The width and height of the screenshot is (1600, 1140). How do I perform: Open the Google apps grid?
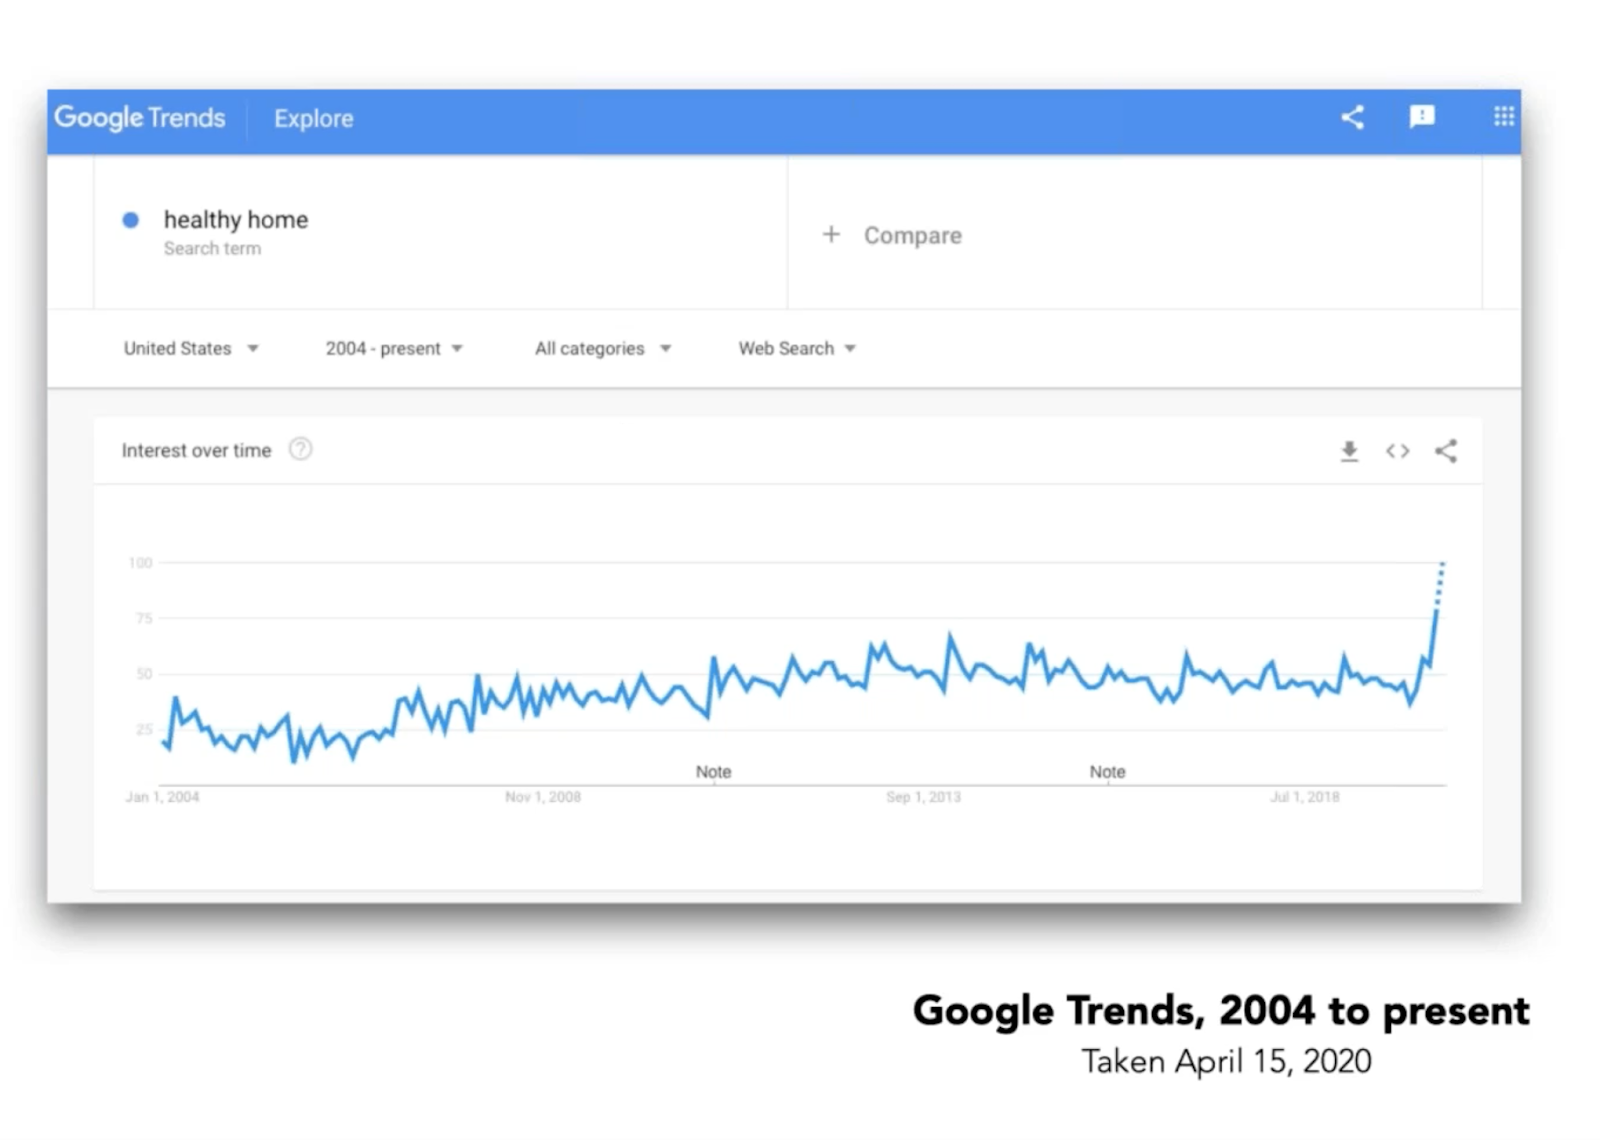coord(1504,117)
